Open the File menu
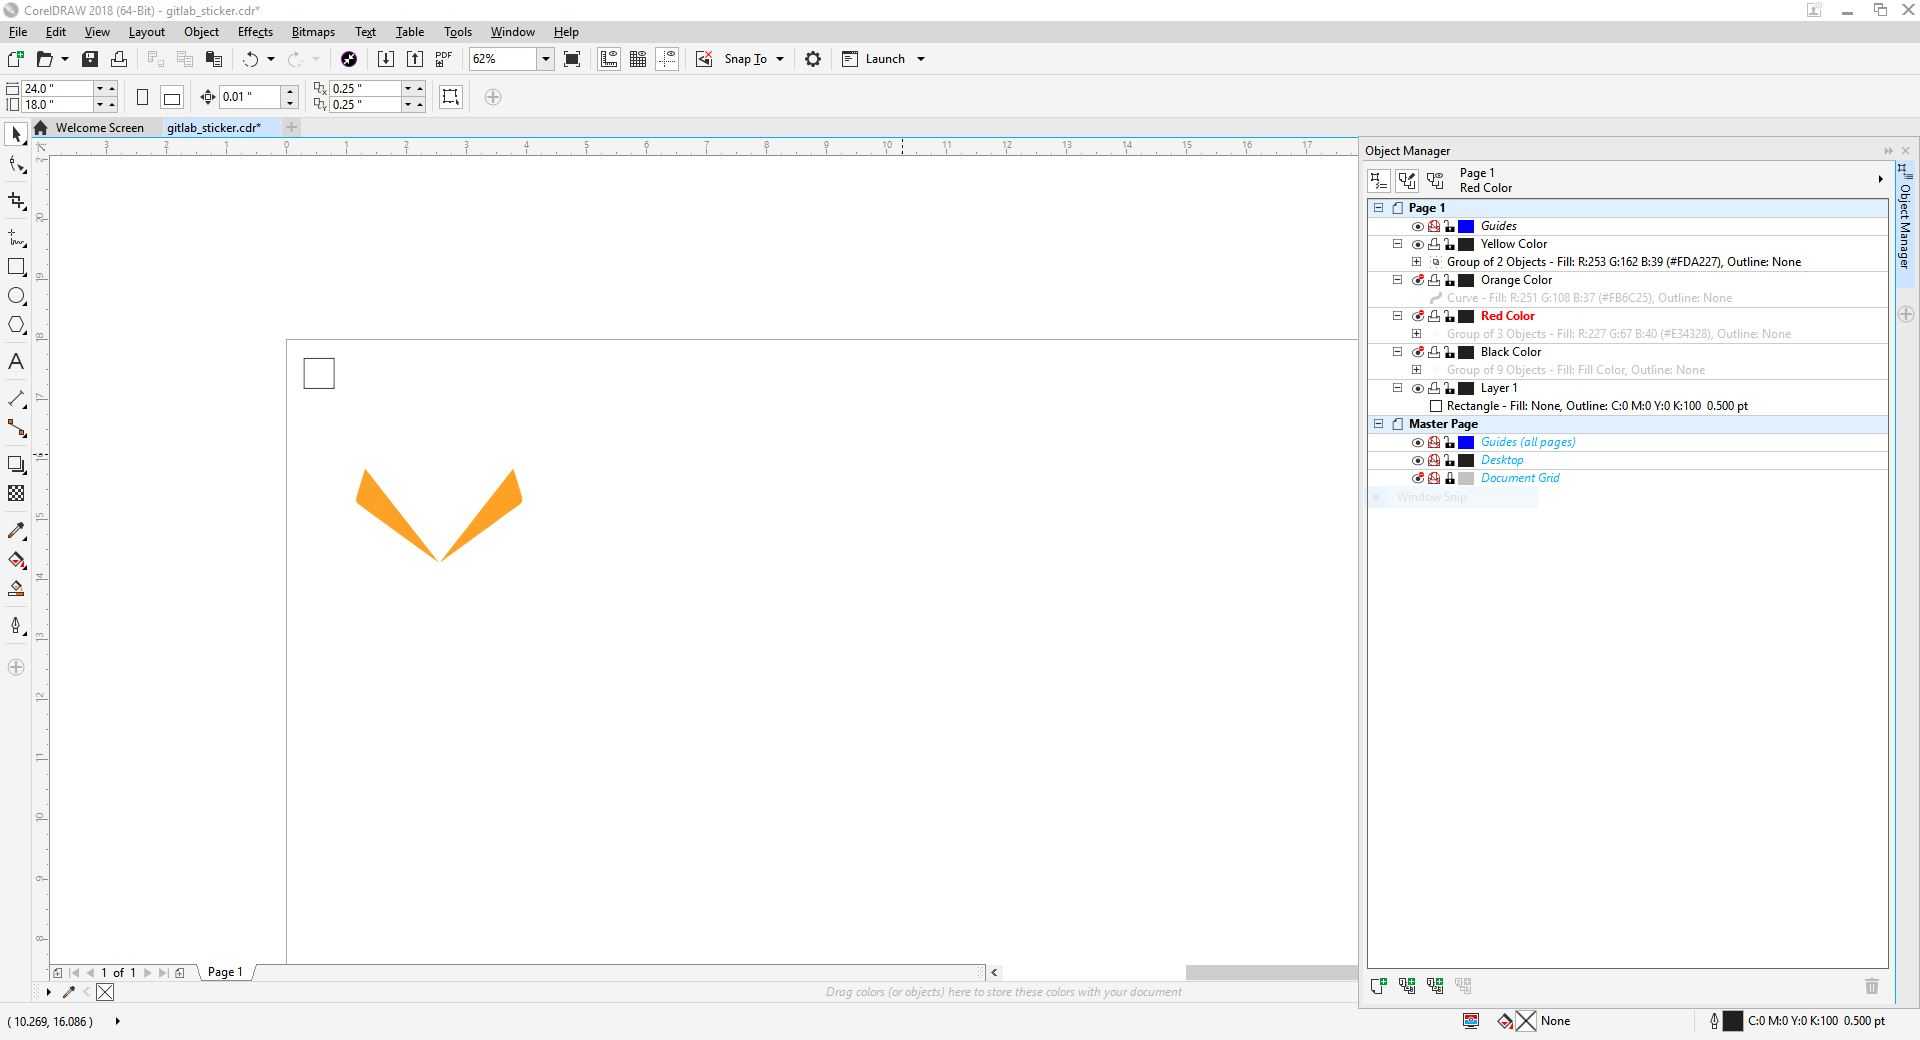The height and width of the screenshot is (1040, 1920). [x=18, y=32]
